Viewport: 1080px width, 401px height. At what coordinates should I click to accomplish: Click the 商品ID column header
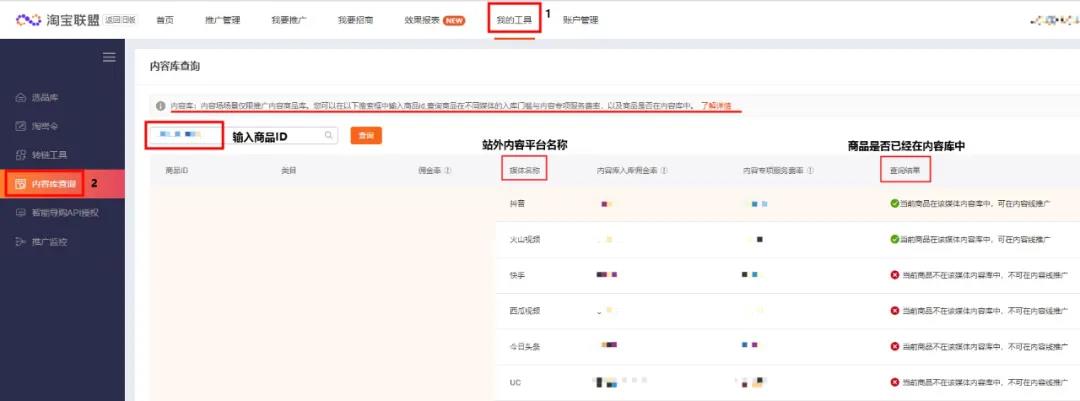click(x=176, y=170)
